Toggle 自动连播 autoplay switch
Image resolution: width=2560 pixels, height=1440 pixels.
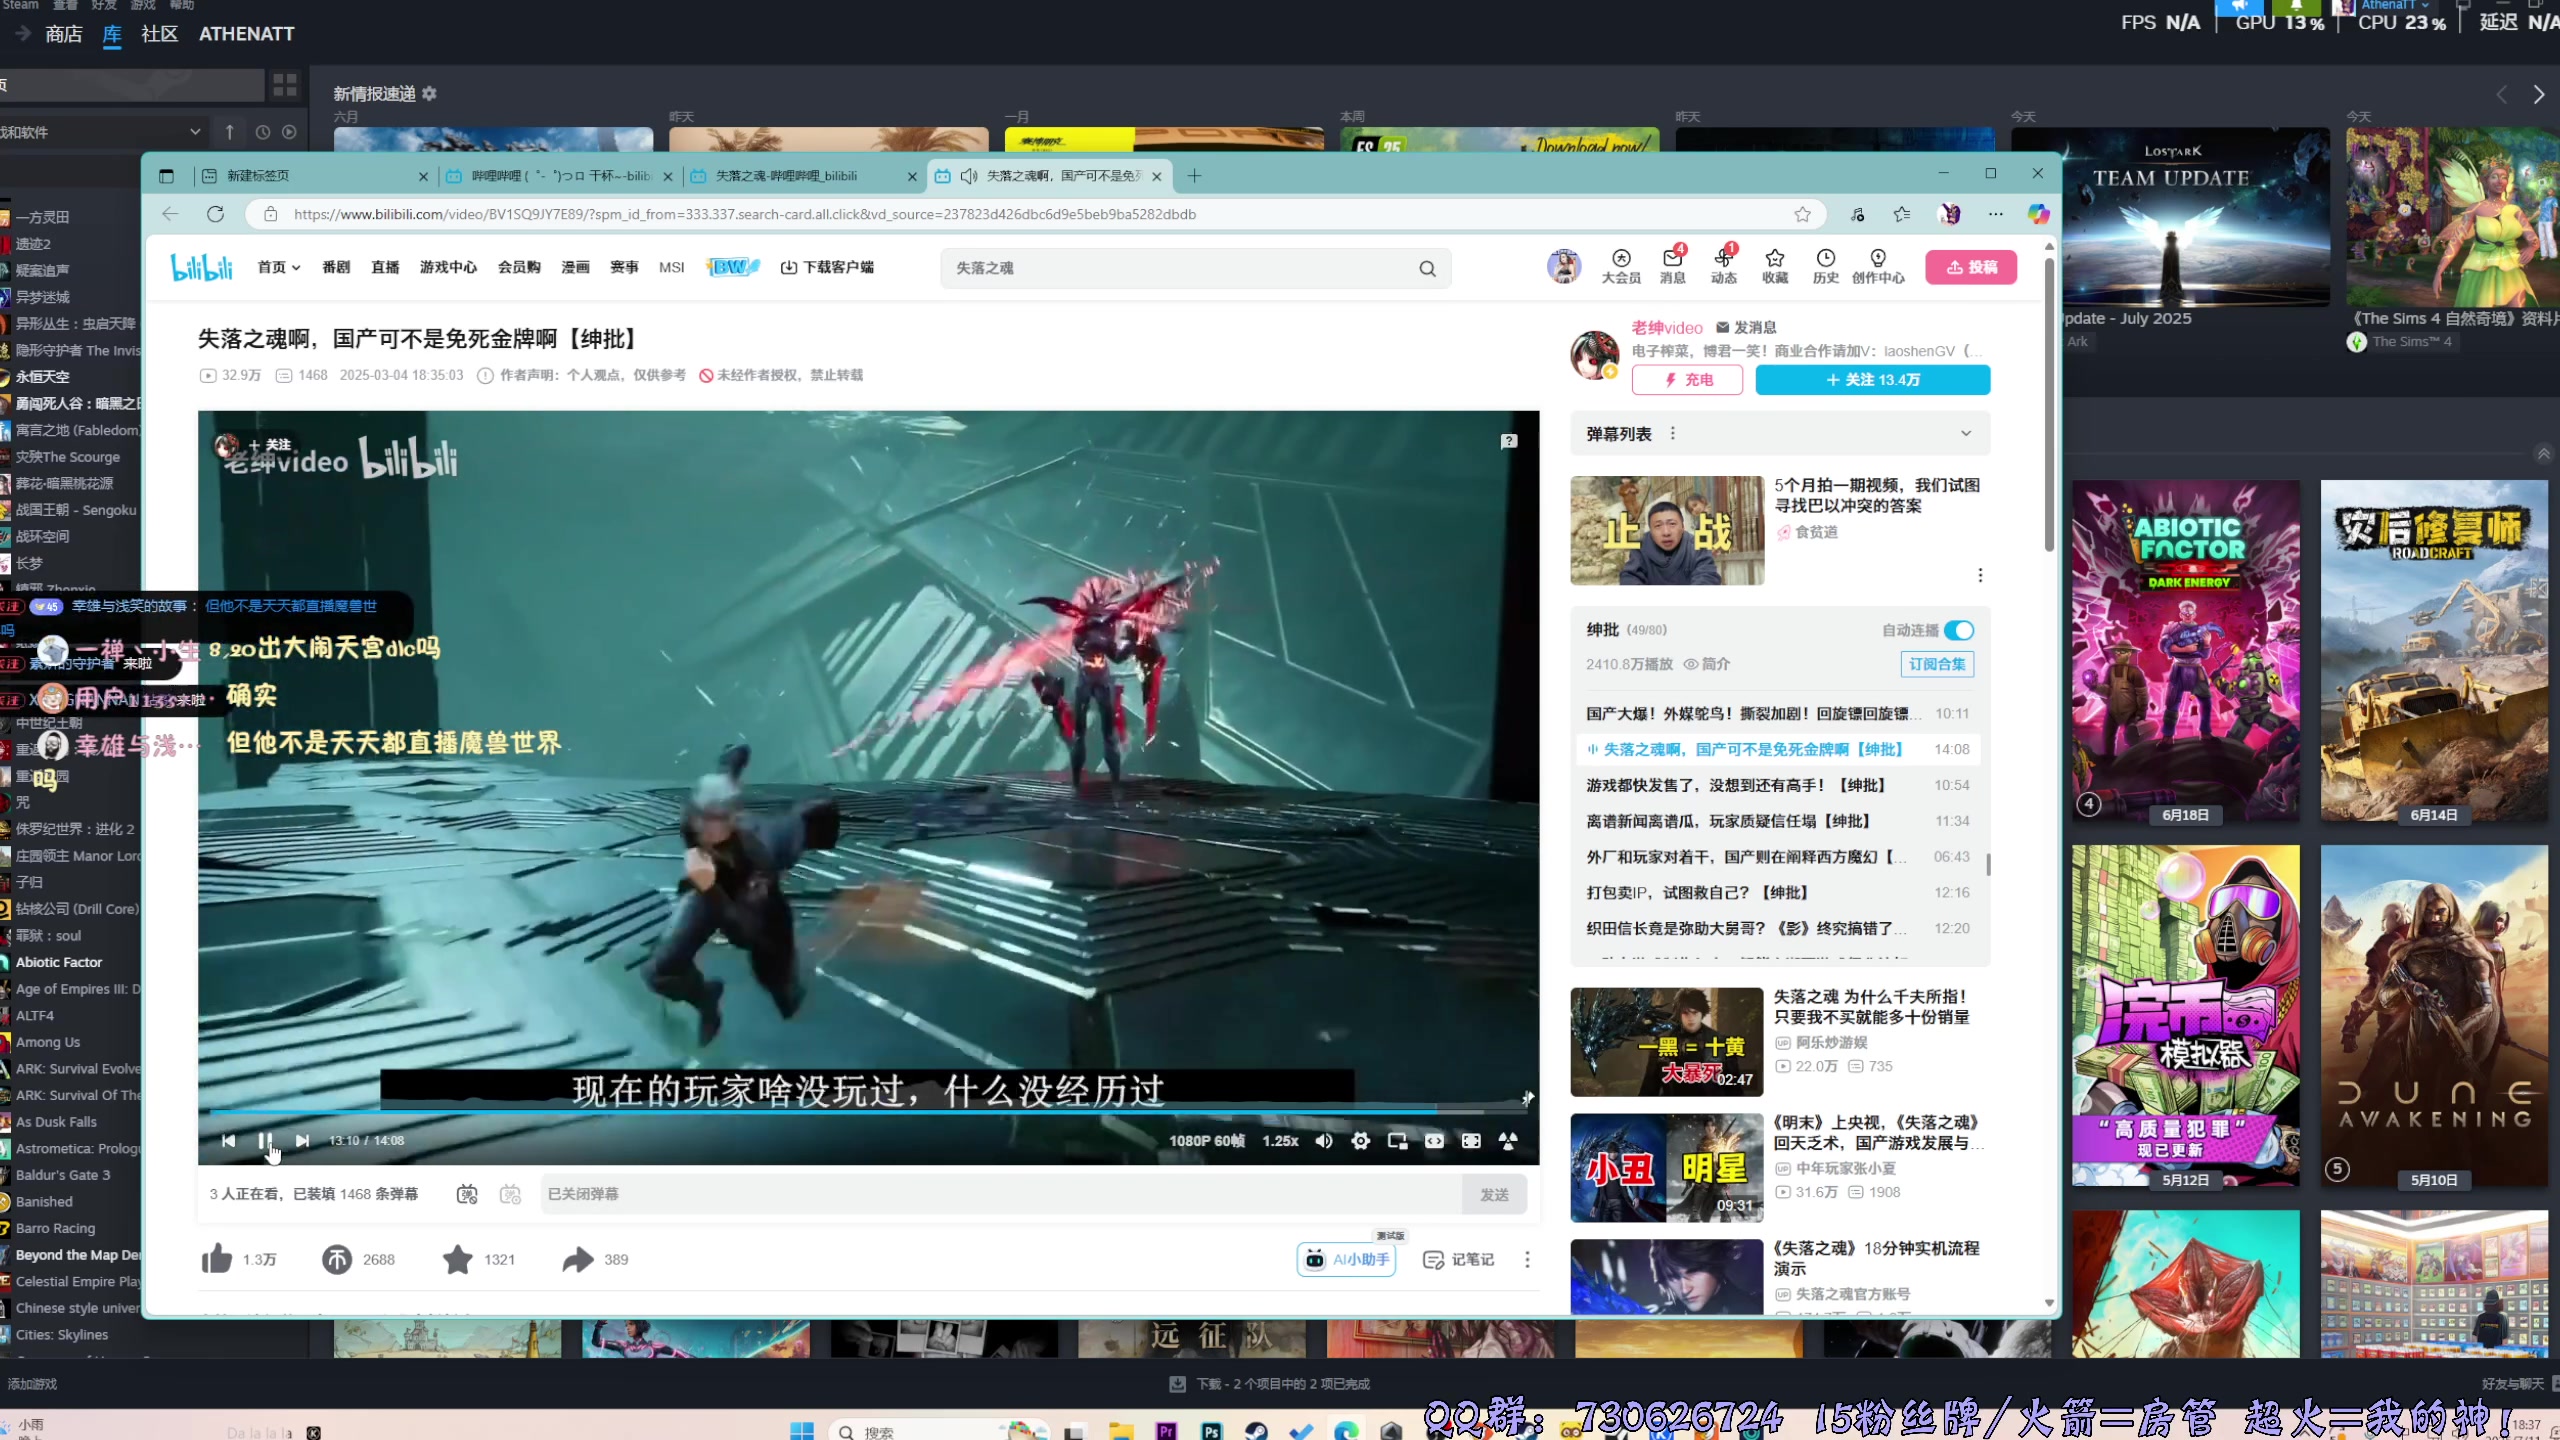[x=1959, y=630]
